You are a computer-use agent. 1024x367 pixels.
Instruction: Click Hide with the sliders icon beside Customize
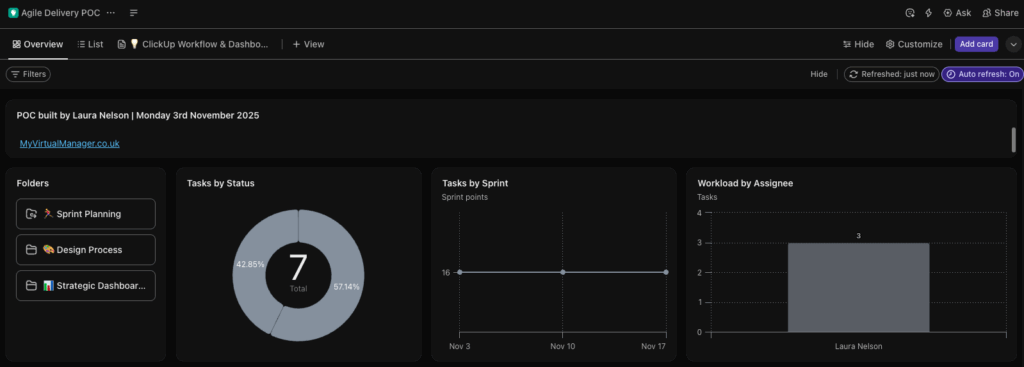point(858,44)
